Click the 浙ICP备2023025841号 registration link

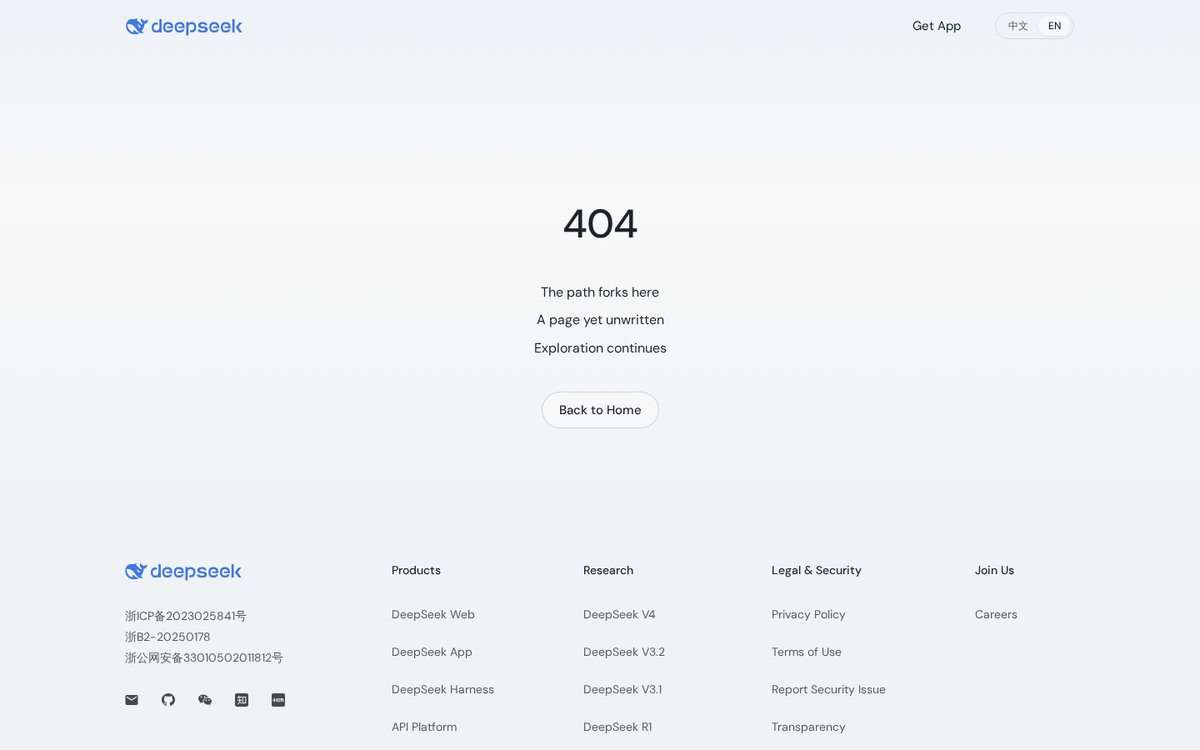(185, 616)
